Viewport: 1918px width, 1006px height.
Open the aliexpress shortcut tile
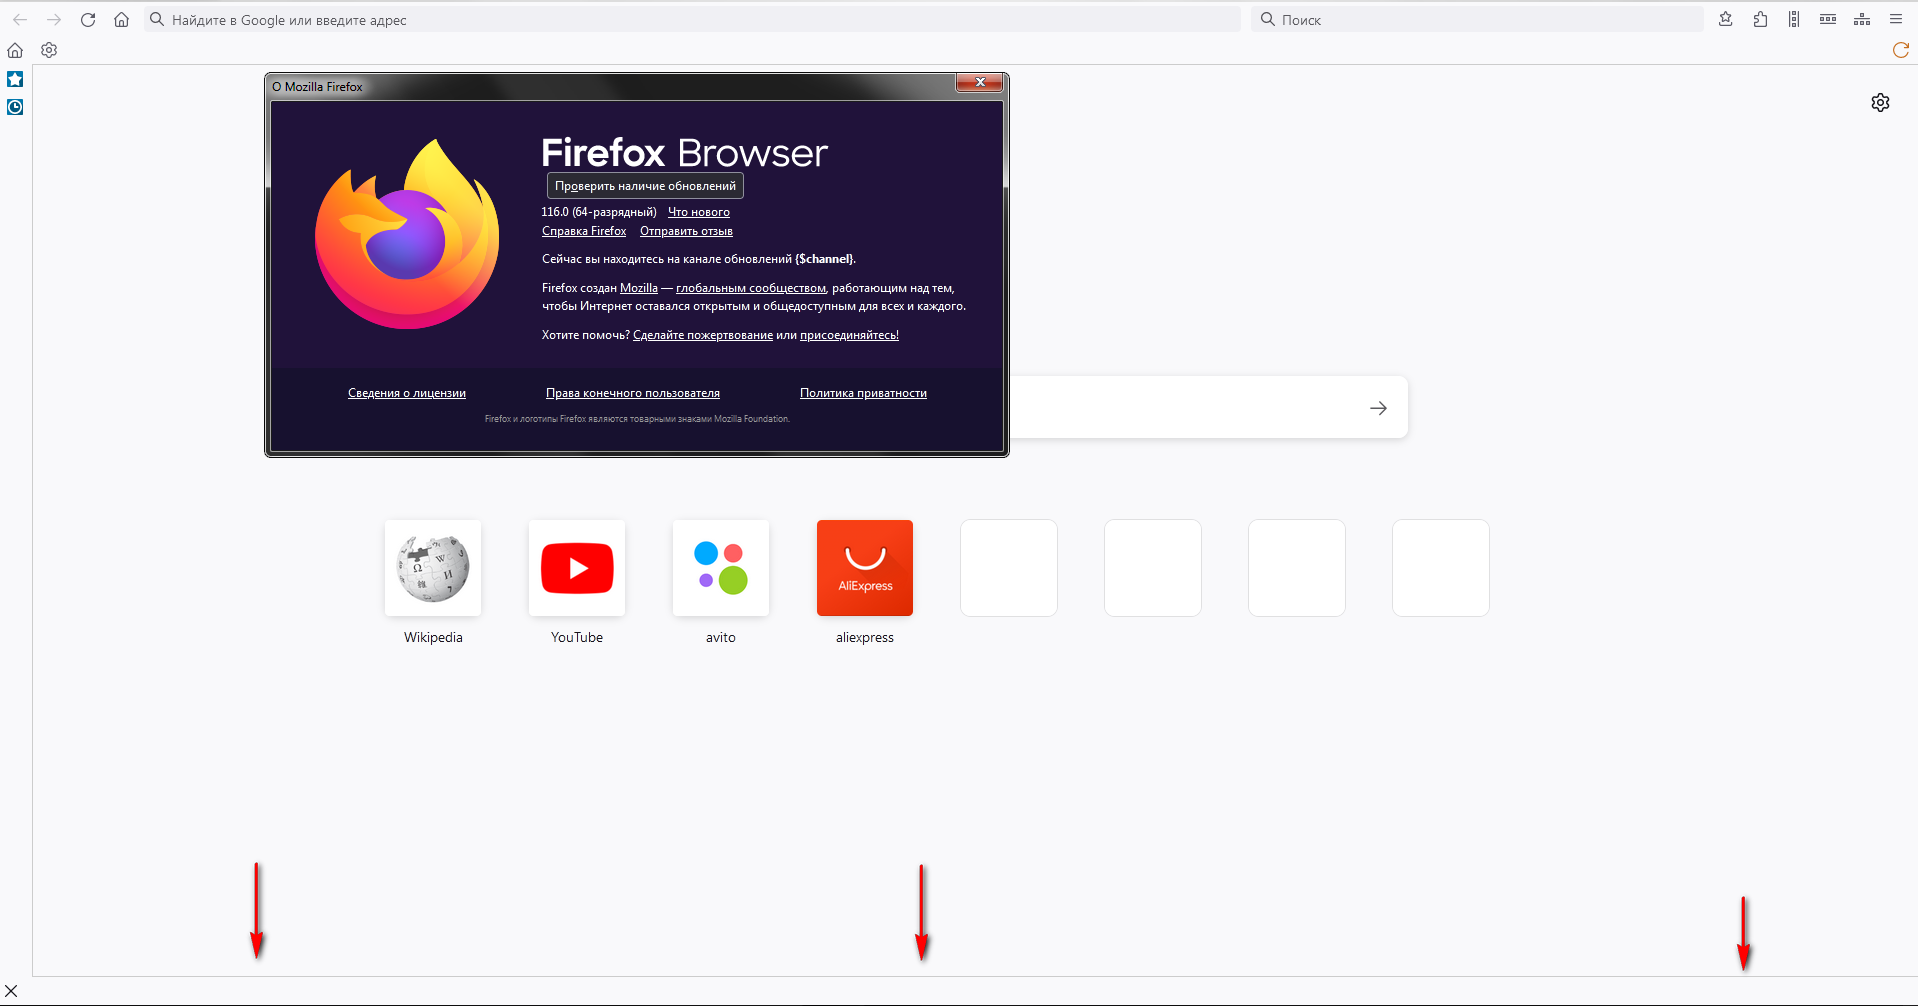[x=865, y=568]
